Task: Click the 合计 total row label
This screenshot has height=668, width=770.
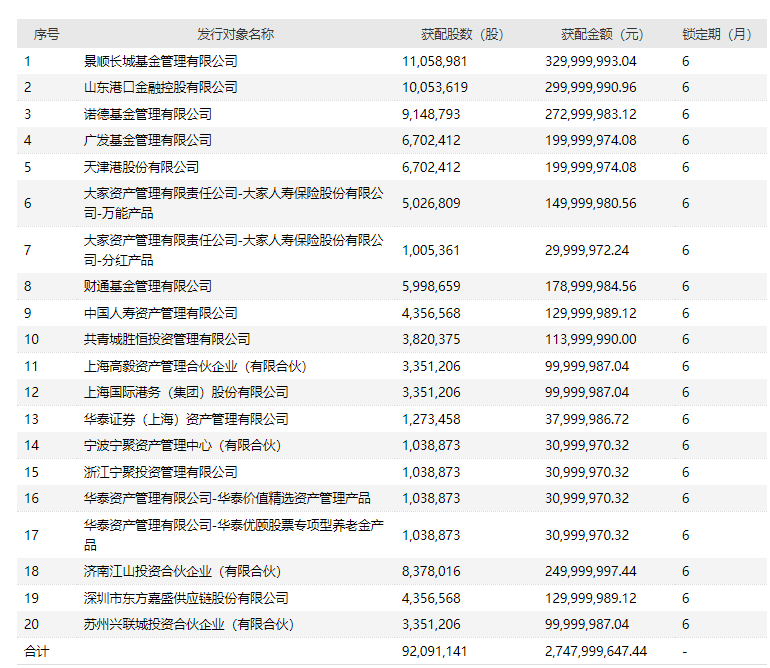Action: tap(37, 652)
